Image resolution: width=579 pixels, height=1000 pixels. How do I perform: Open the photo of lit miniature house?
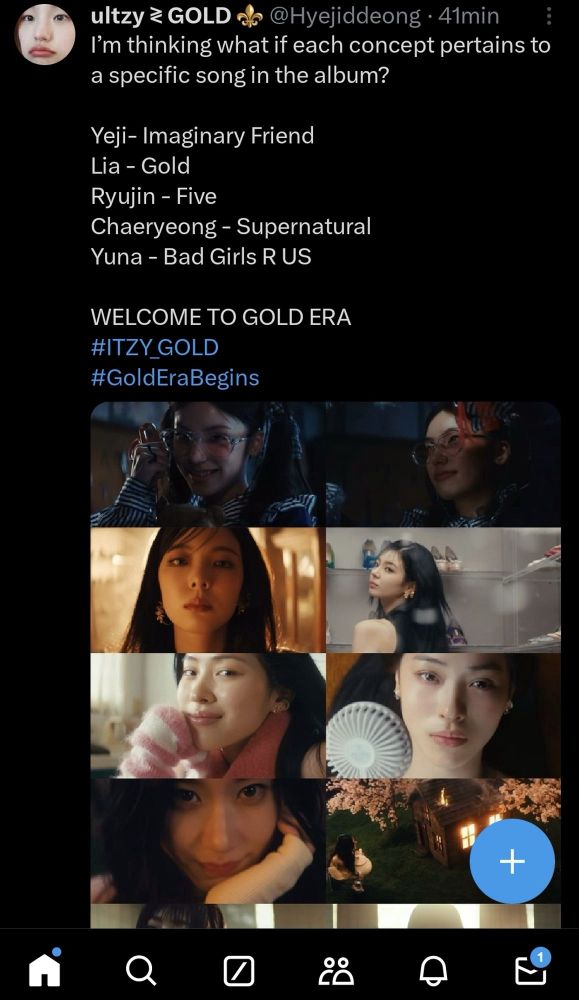pos(444,841)
